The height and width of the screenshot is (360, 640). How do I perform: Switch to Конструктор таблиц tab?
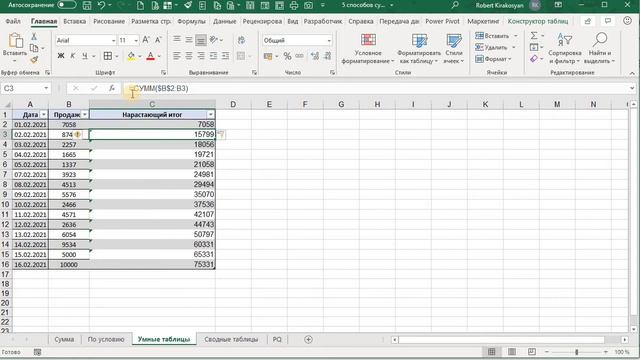538,21
